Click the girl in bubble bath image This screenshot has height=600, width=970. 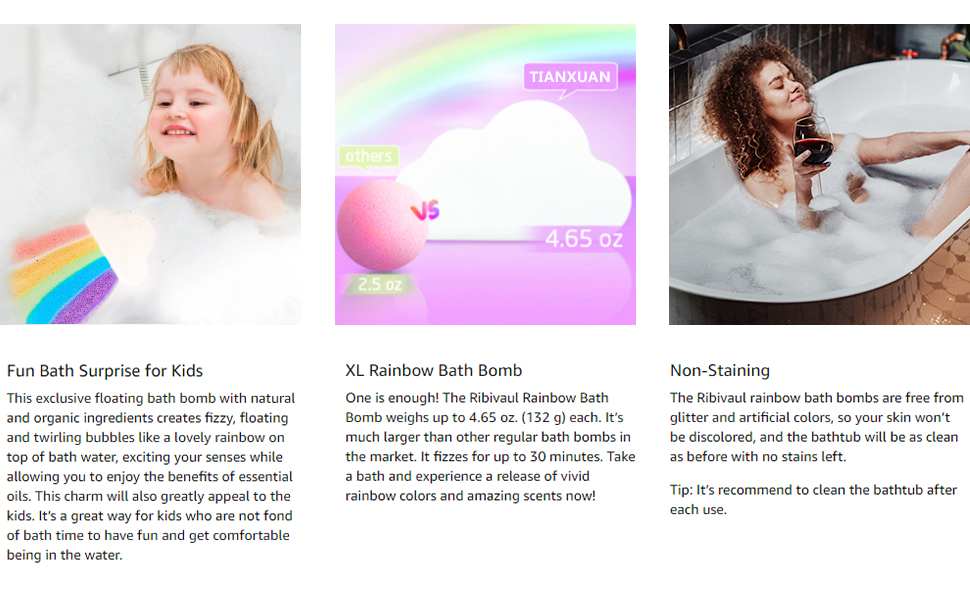tap(150, 174)
